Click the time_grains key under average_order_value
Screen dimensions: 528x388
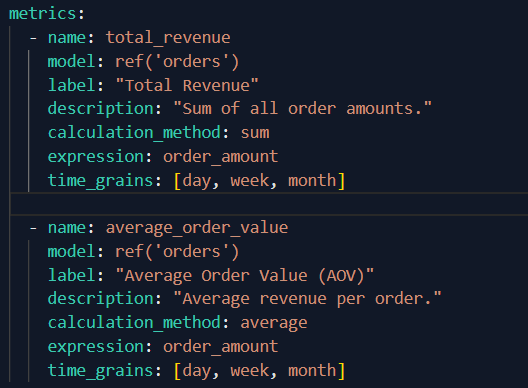100,371
